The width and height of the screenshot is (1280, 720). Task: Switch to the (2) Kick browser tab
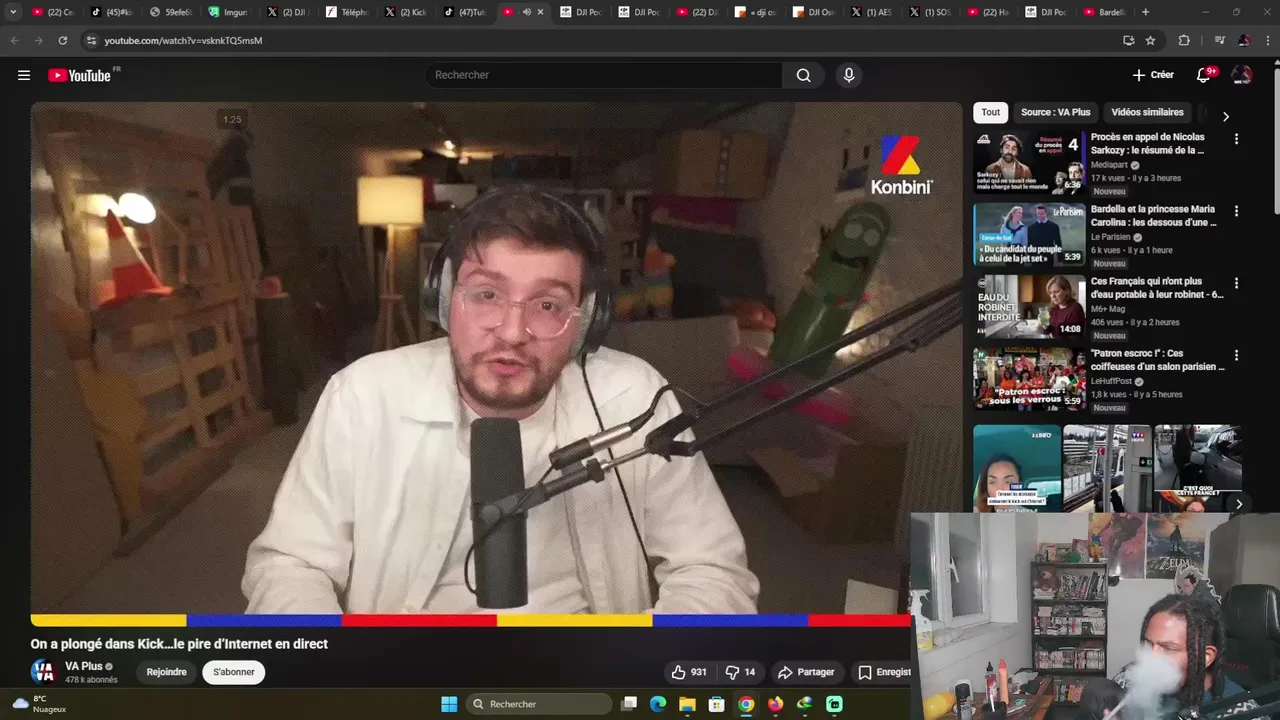(x=405, y=12)
